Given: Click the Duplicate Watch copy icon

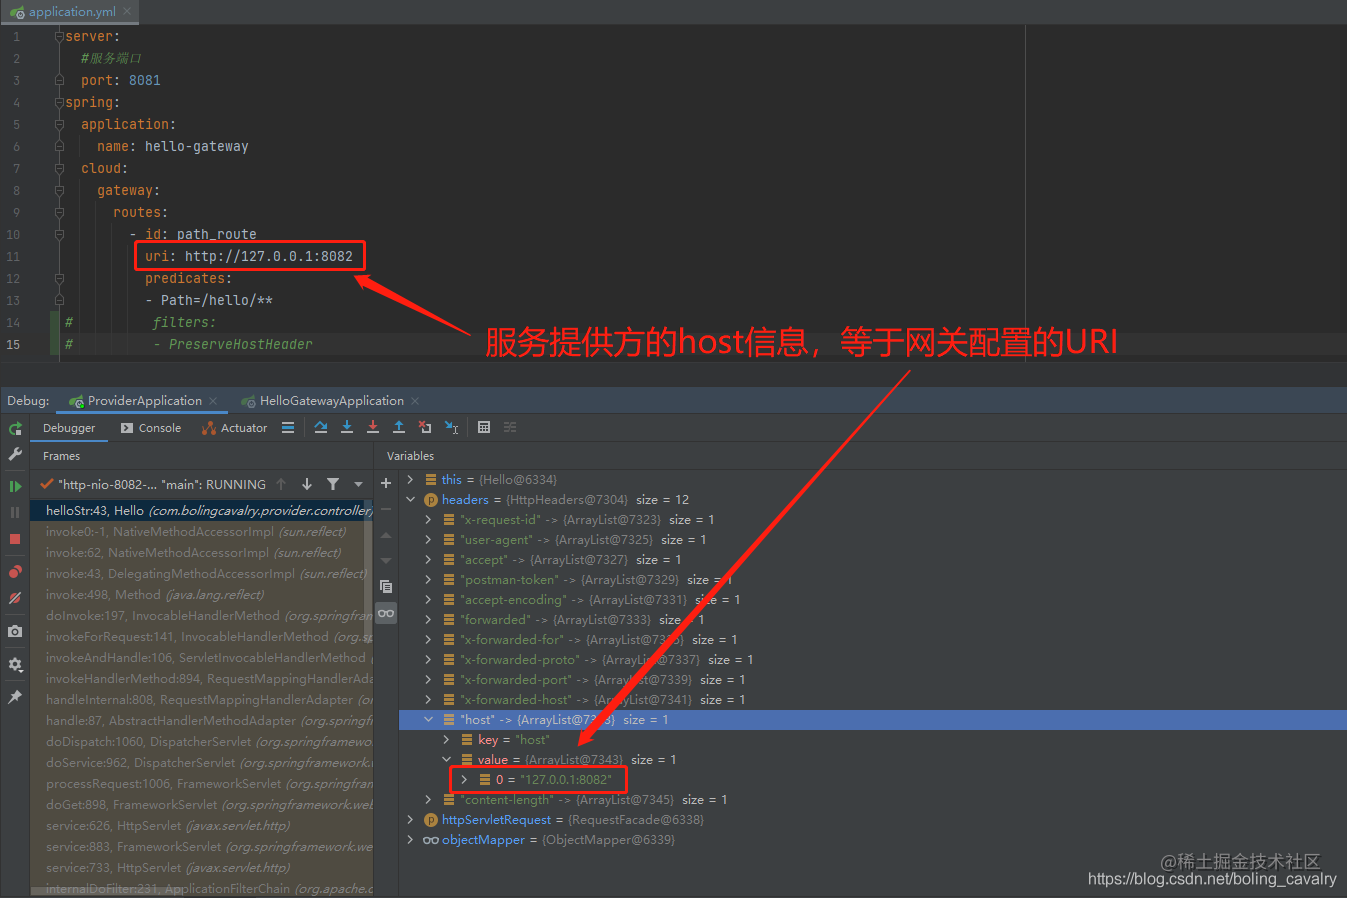Looking at the screenshot, I should pos(386,587).
